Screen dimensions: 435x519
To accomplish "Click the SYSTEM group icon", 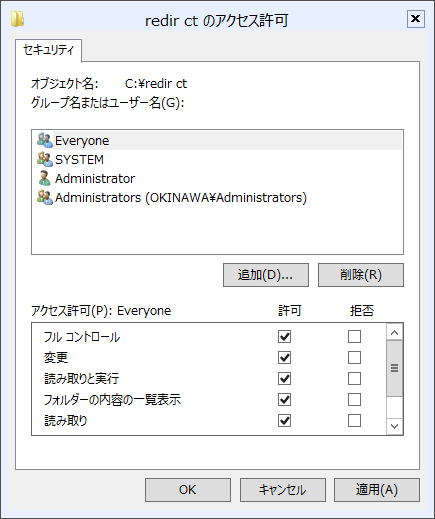I will point(45,159).
